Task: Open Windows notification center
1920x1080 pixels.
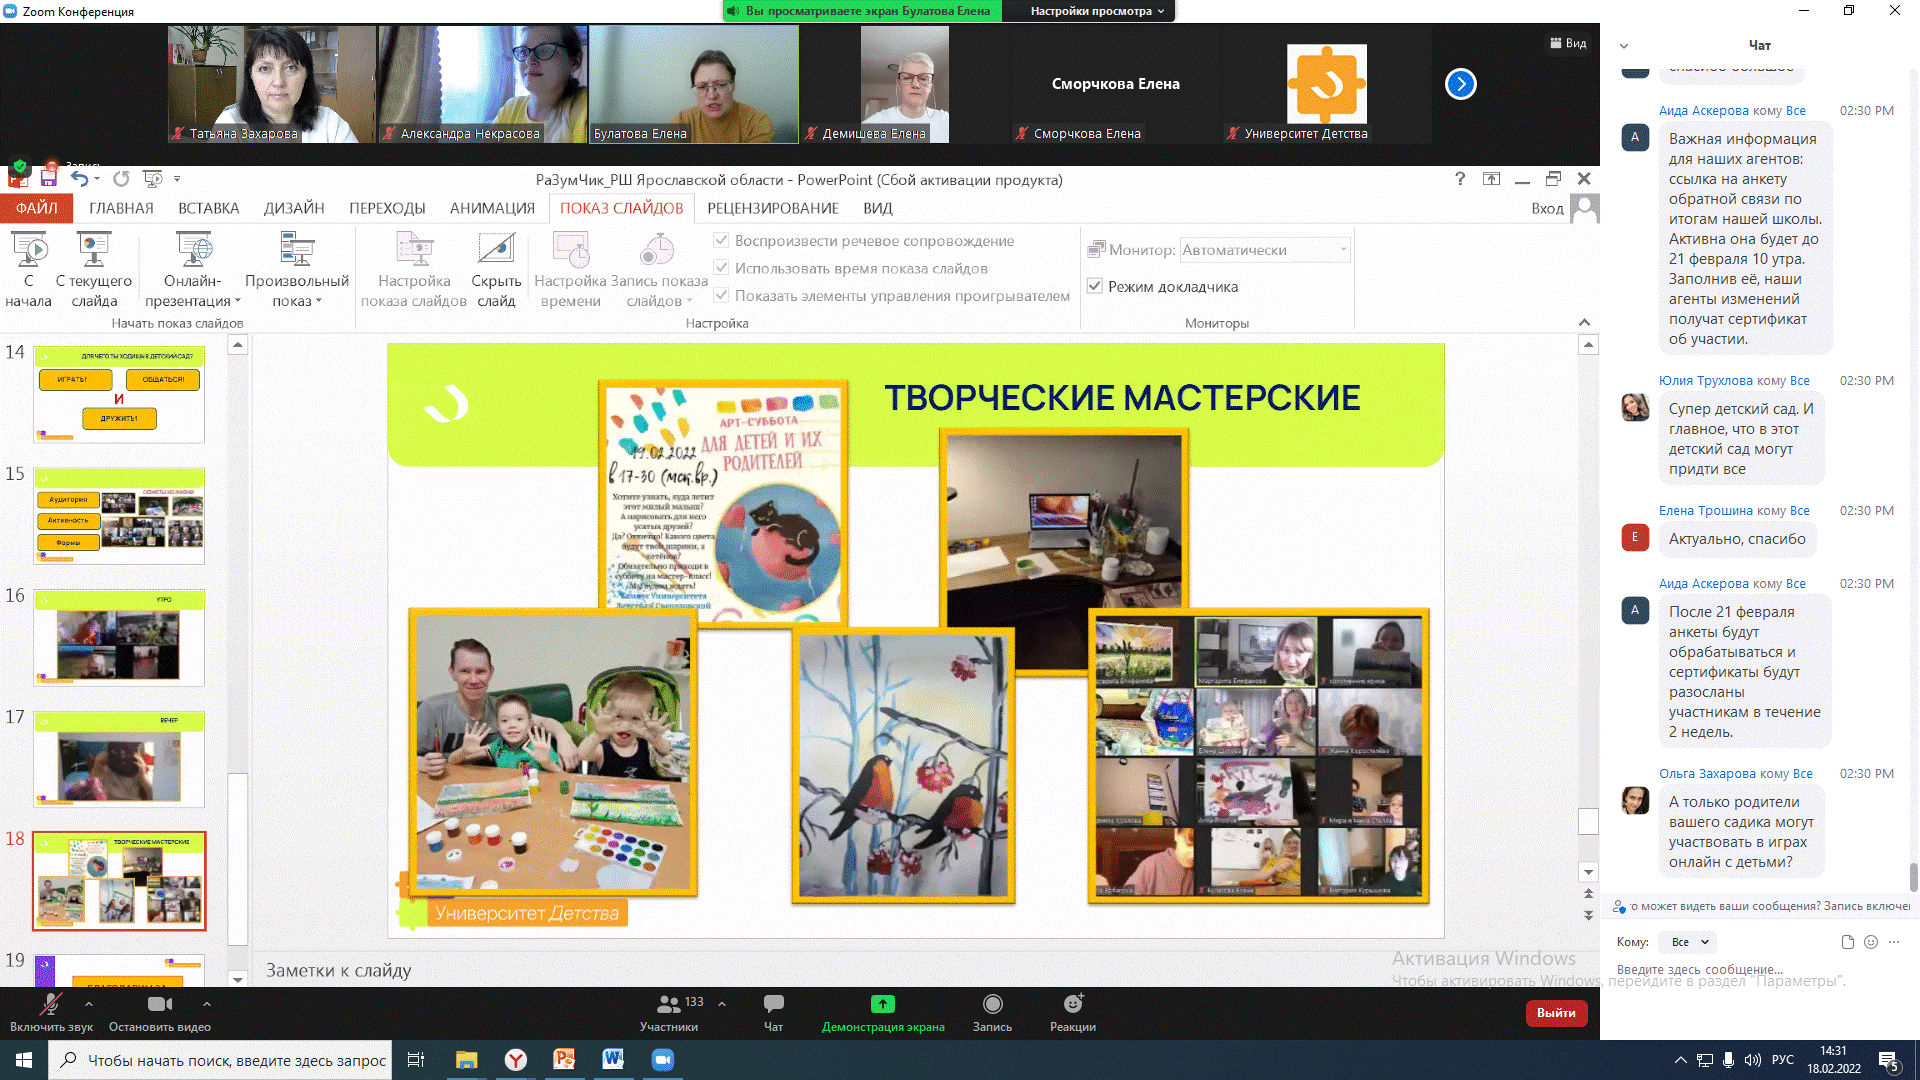Action: click(x=1889, y=1061)
